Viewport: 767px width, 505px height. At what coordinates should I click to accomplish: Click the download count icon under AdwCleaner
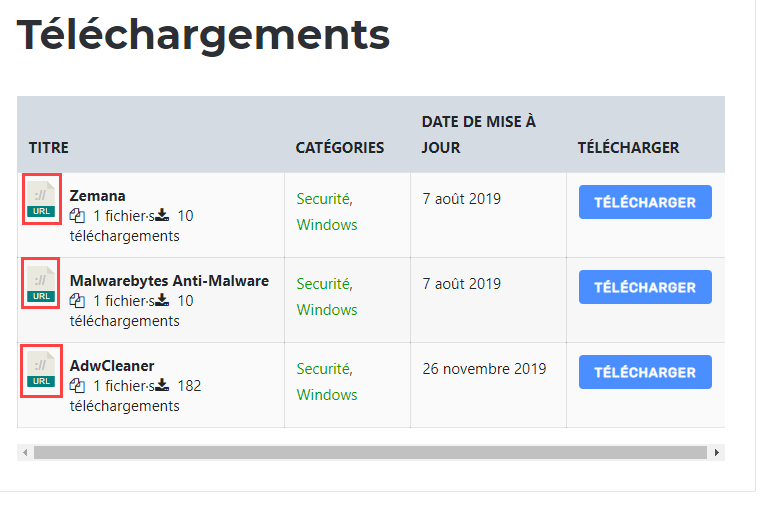[x=162, y=386]
